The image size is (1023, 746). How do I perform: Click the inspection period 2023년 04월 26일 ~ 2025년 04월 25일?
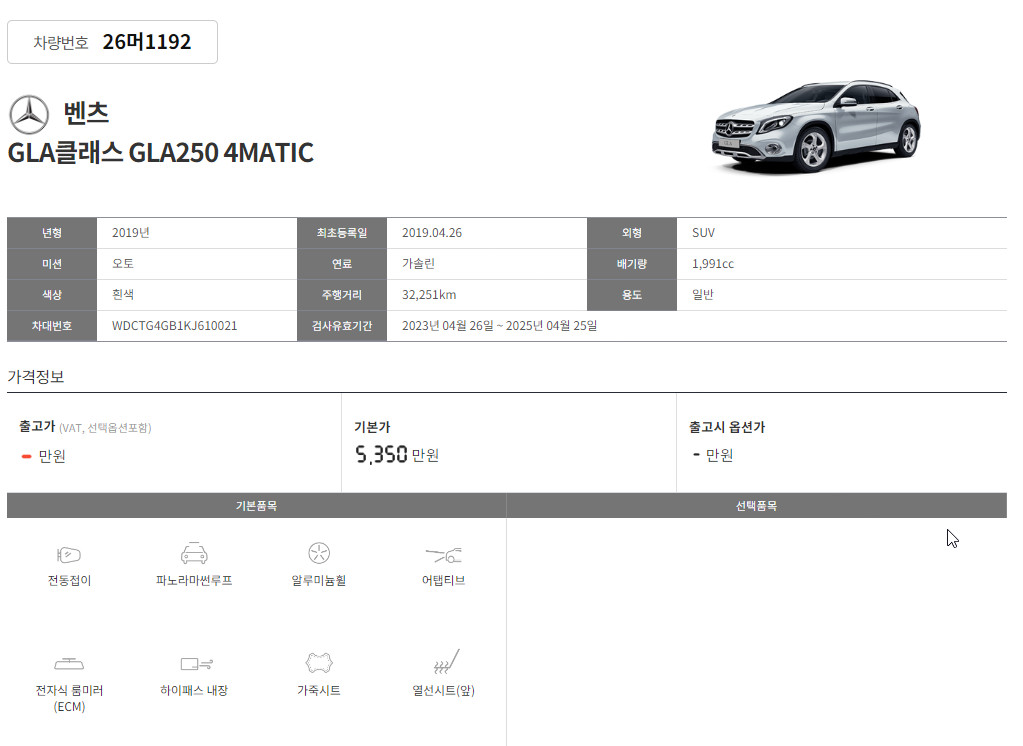click(499, 326)
